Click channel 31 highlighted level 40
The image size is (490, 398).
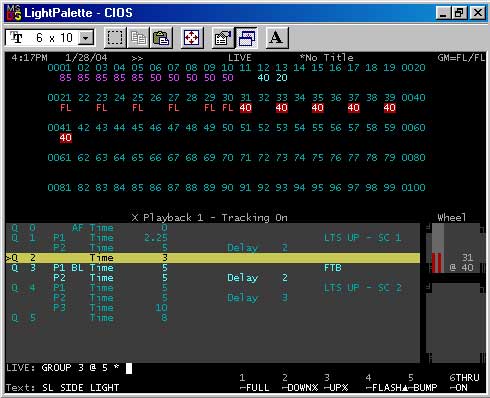coord(246,108)
